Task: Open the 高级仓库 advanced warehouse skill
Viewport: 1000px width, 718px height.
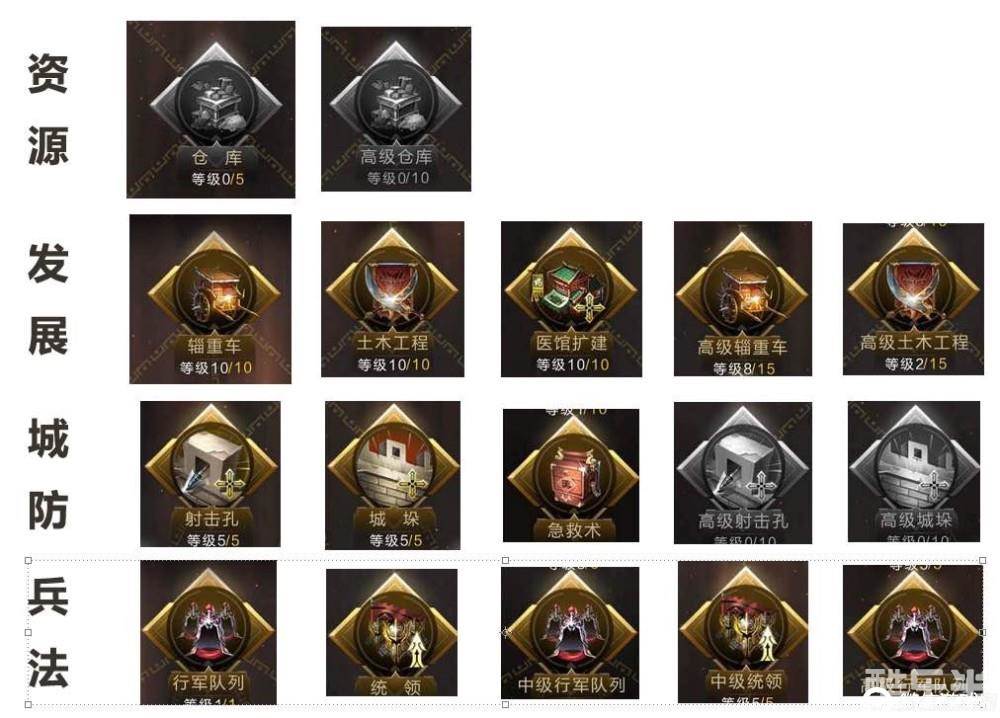Action: 396,109
